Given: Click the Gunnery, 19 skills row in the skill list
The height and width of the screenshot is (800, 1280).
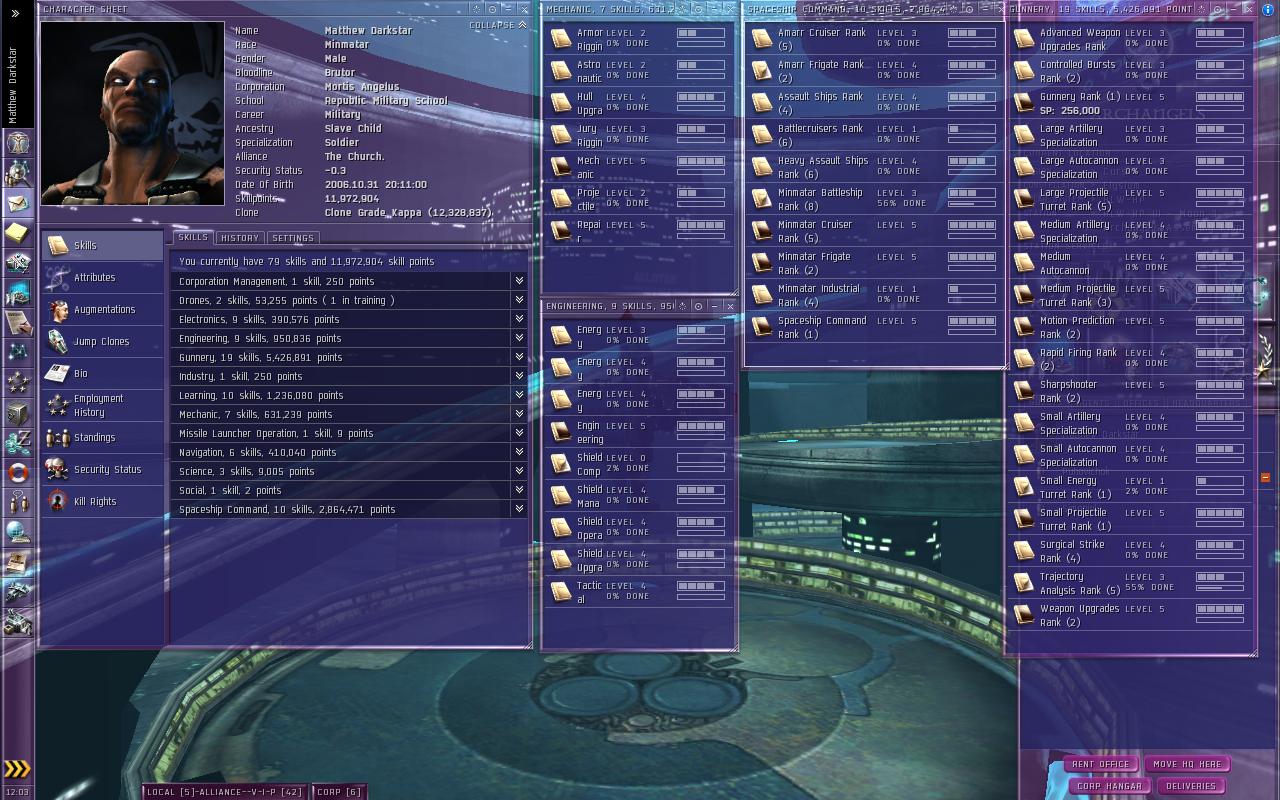Looking at the screenshot, I should click(350, 357).
